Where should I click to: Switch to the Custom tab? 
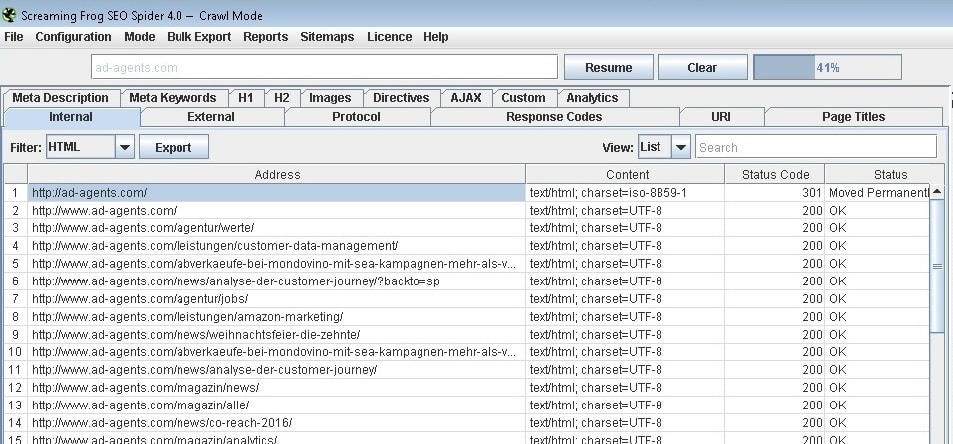(523, 98)
